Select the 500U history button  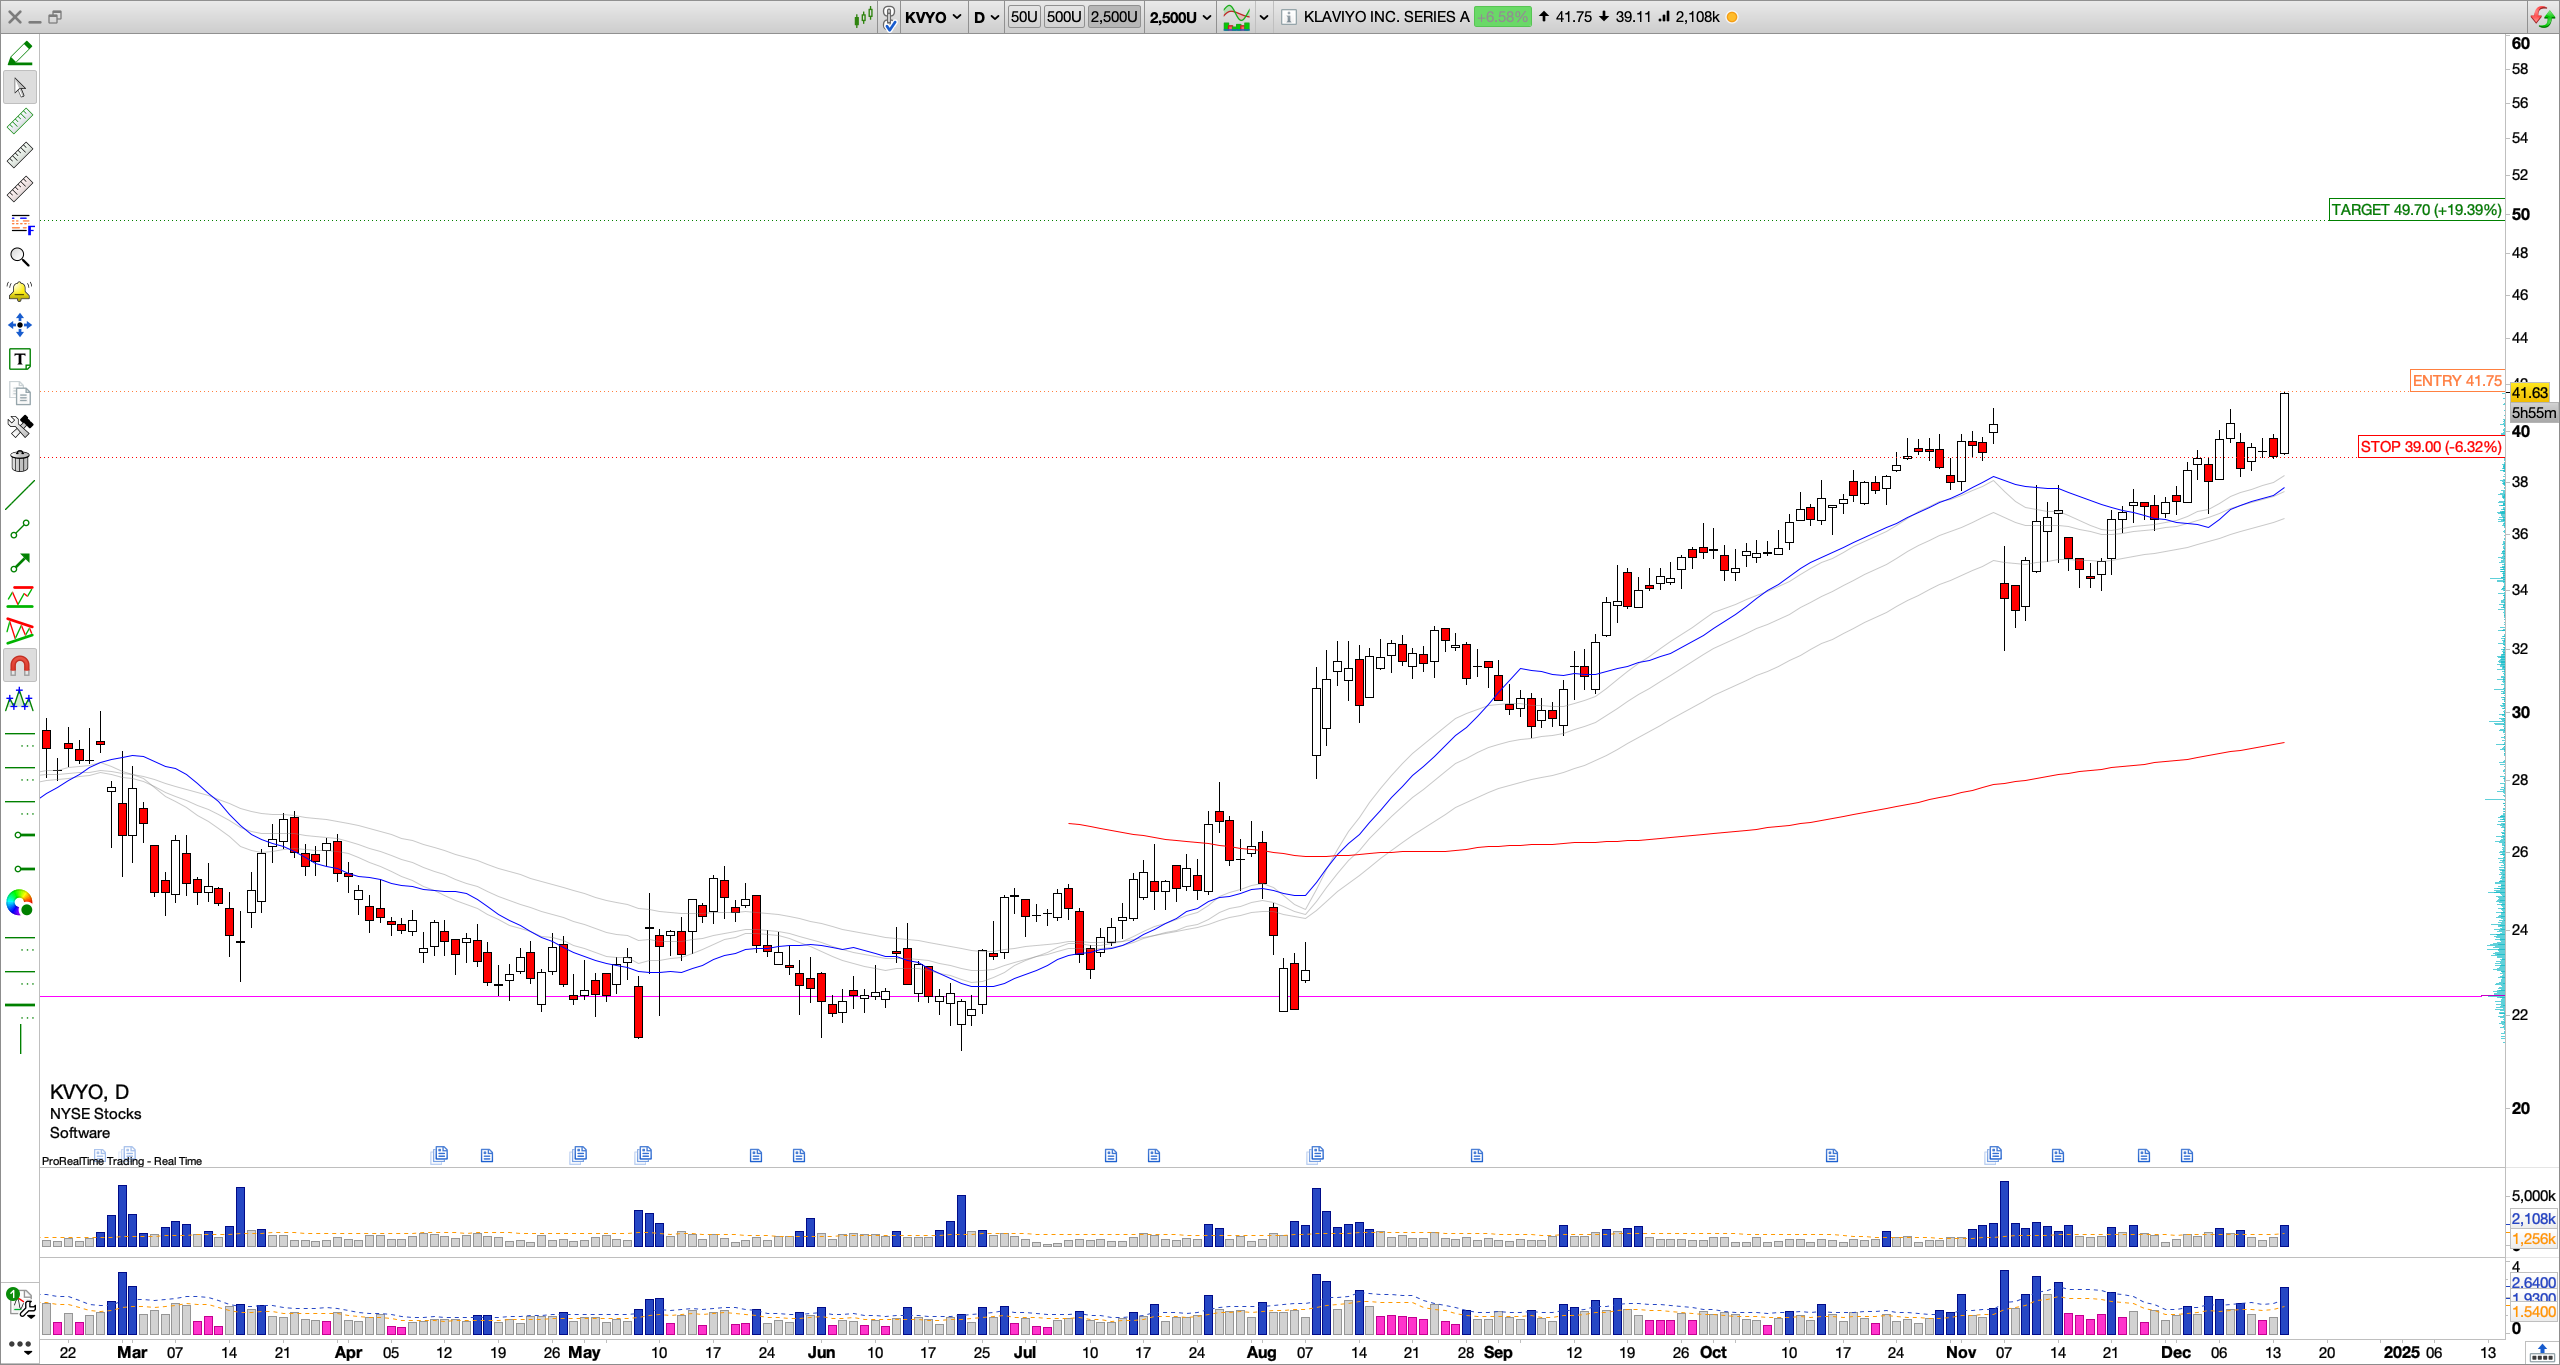point(1063,17)
